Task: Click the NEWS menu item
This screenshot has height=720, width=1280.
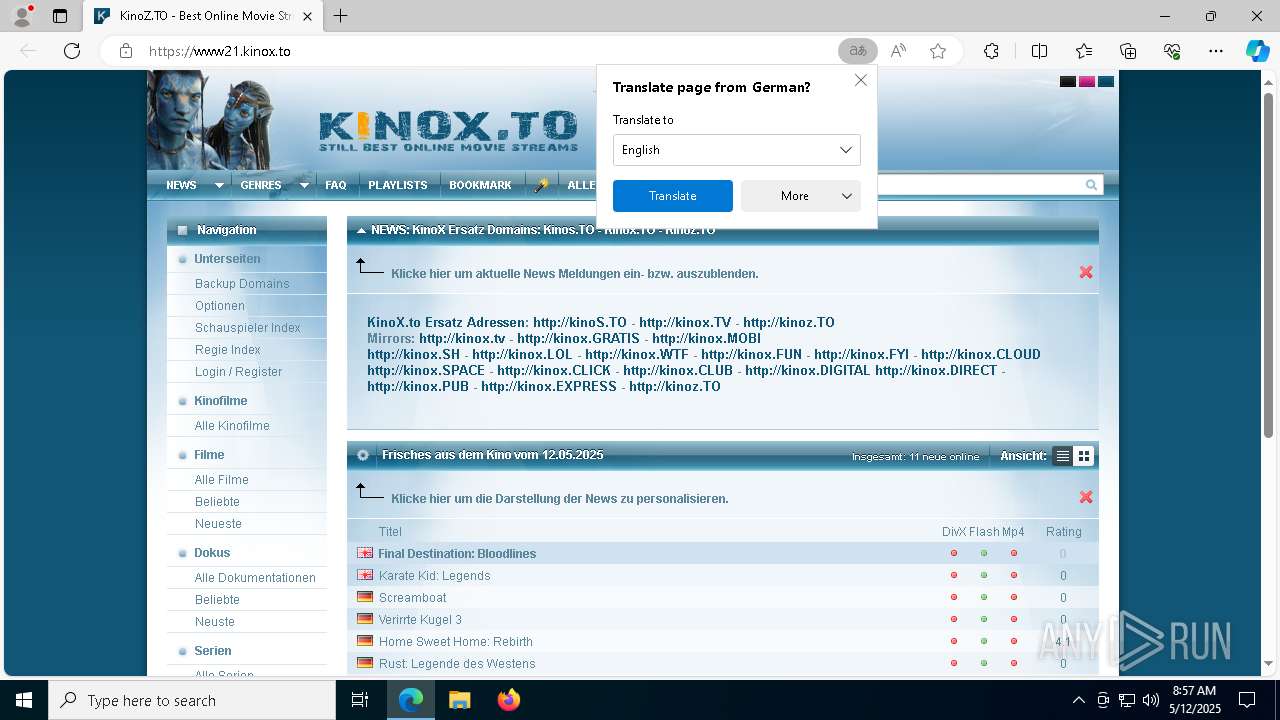Action: [x=181, y=185]
